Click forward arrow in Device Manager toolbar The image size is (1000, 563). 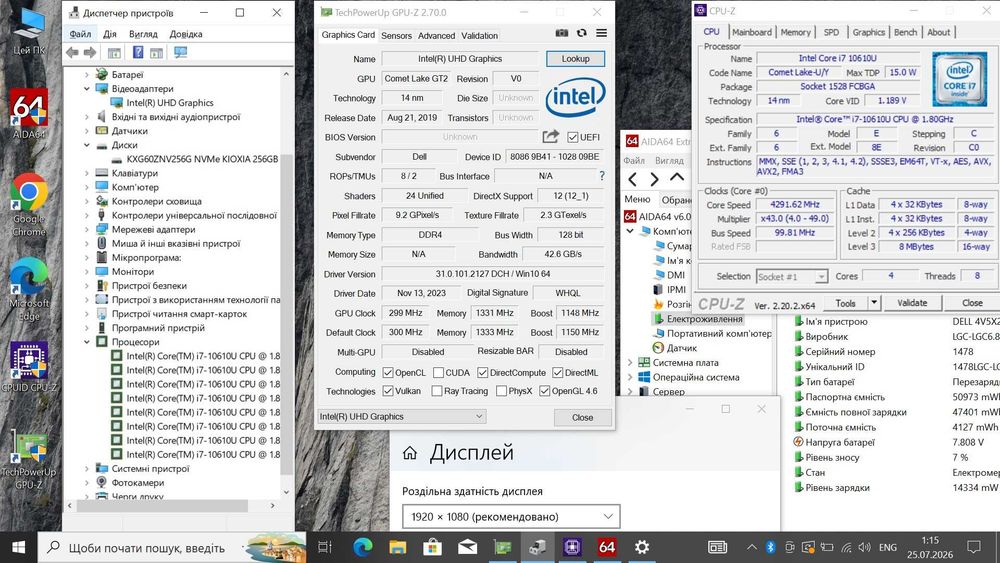[x=90, y=53]
